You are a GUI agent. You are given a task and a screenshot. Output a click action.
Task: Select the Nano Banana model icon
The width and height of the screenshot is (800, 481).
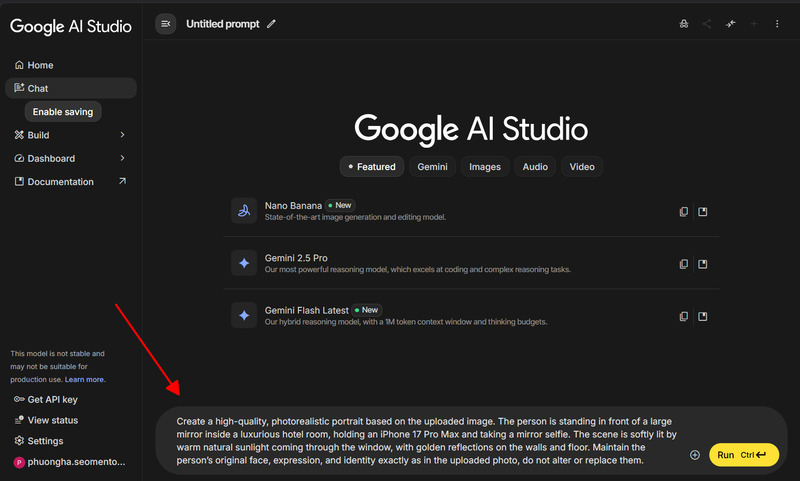(x=244, y=211)
